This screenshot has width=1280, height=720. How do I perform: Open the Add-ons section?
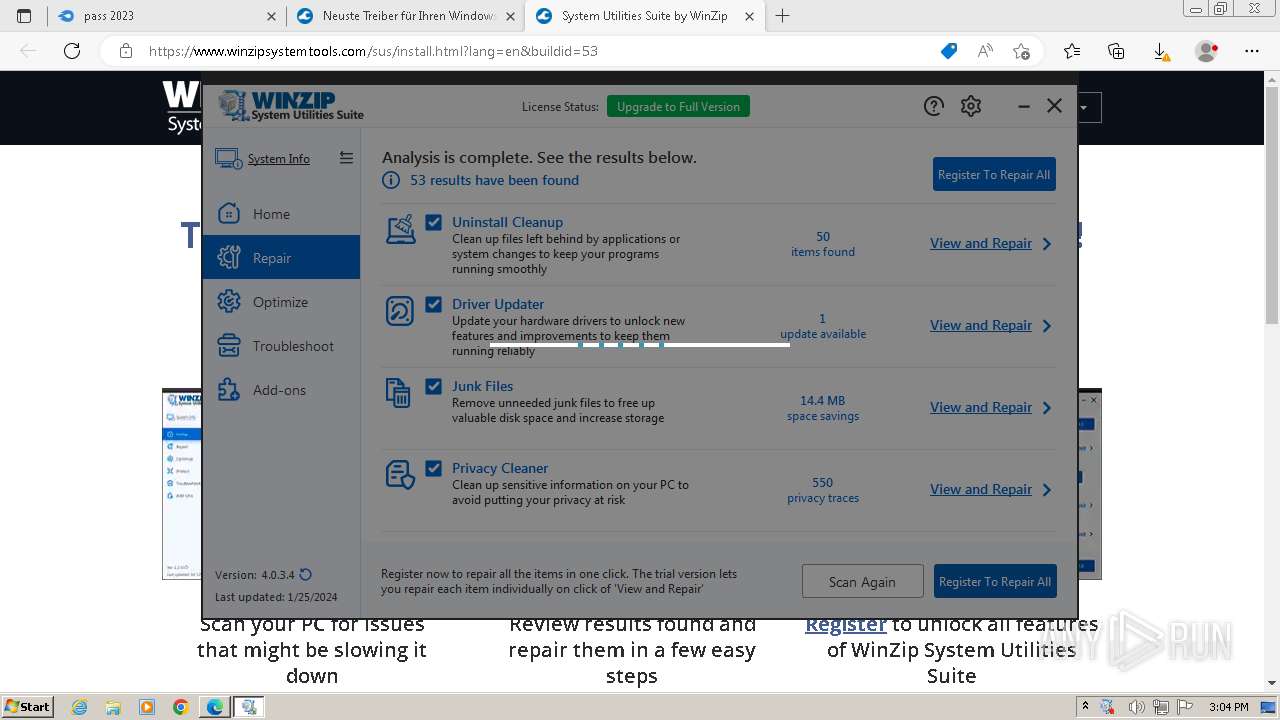coord(281,390)
